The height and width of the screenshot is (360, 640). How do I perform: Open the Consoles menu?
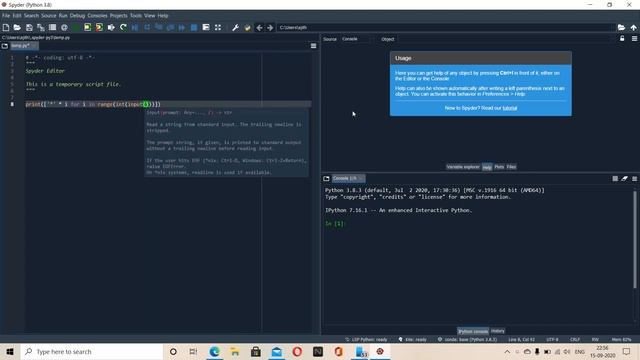point(97,16)
